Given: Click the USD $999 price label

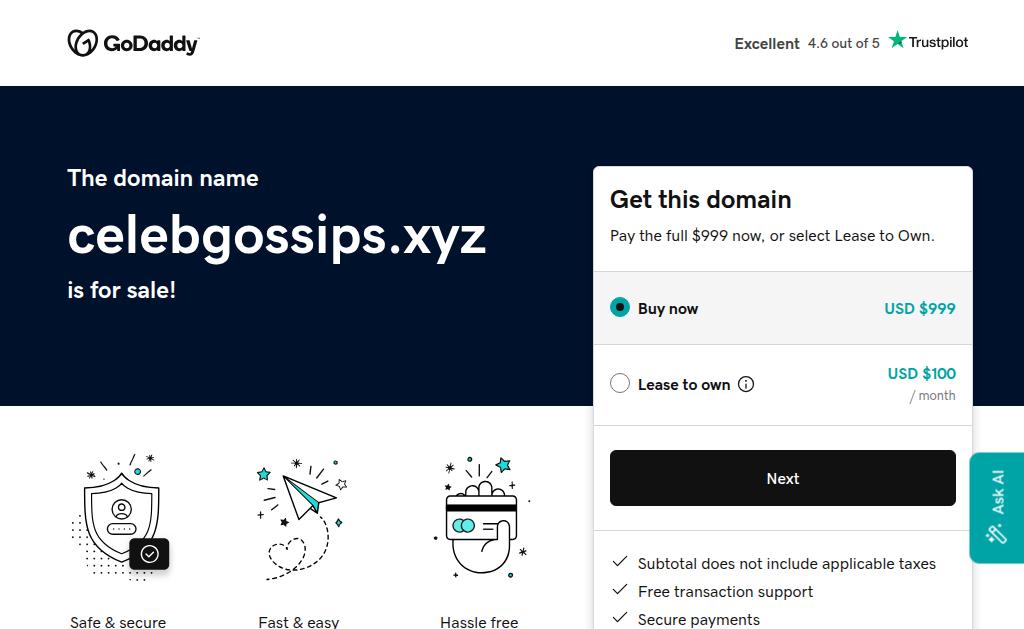Looking at the screenshot, I should 920,308.
